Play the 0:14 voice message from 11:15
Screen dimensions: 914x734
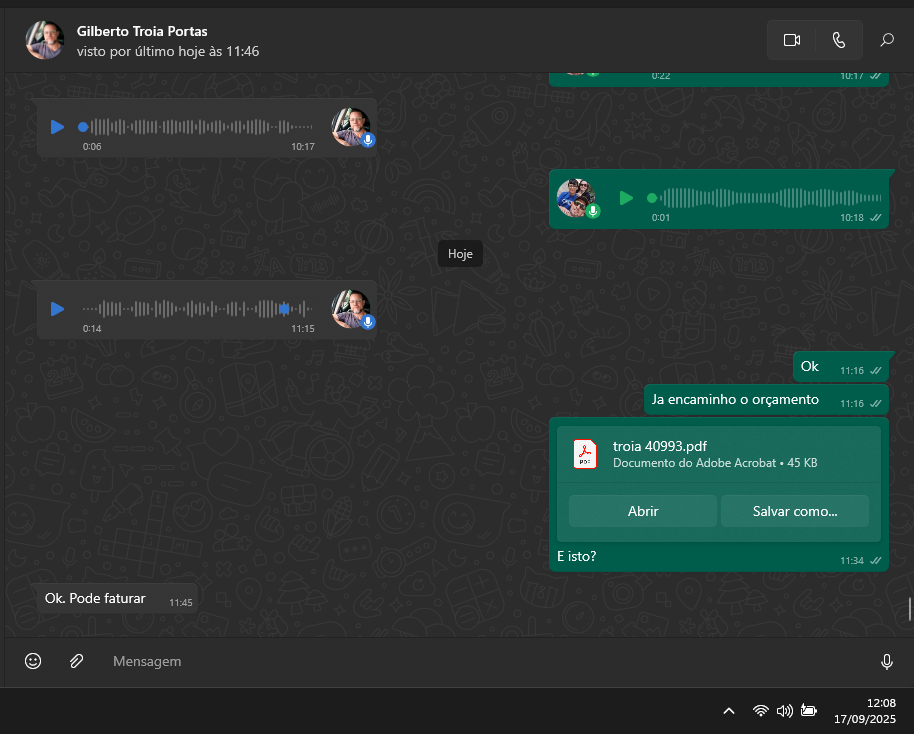[x=58, y=309]
